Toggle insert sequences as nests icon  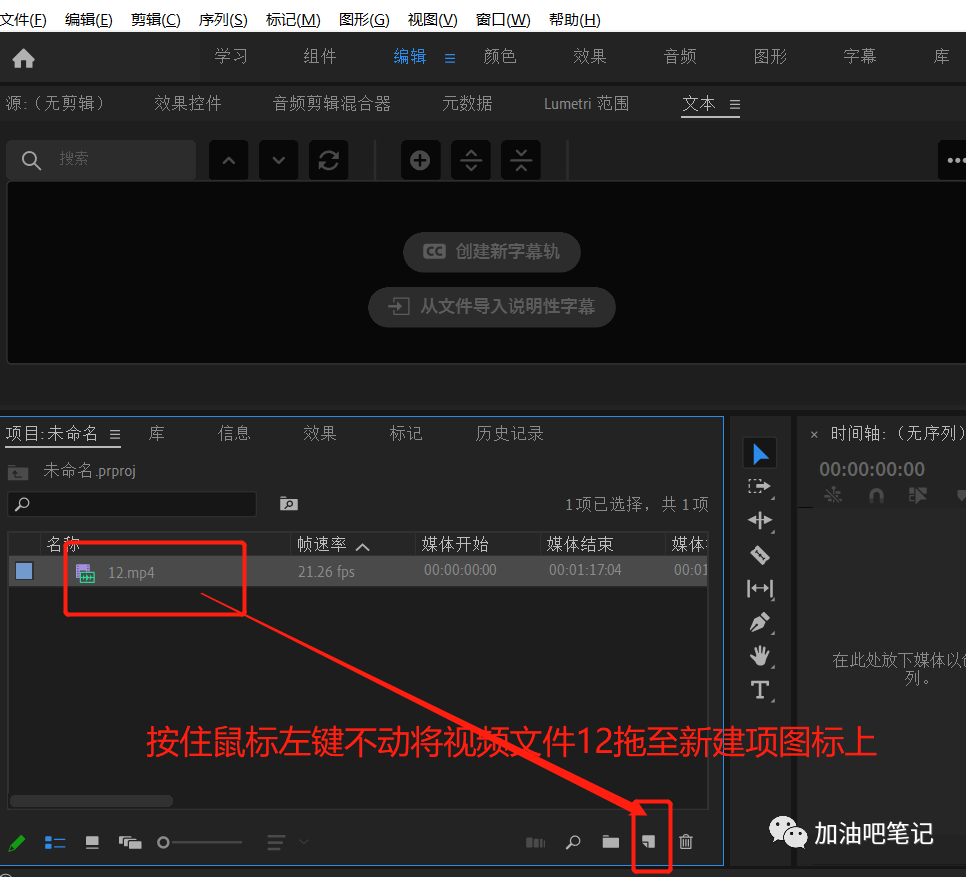(833, 495)
